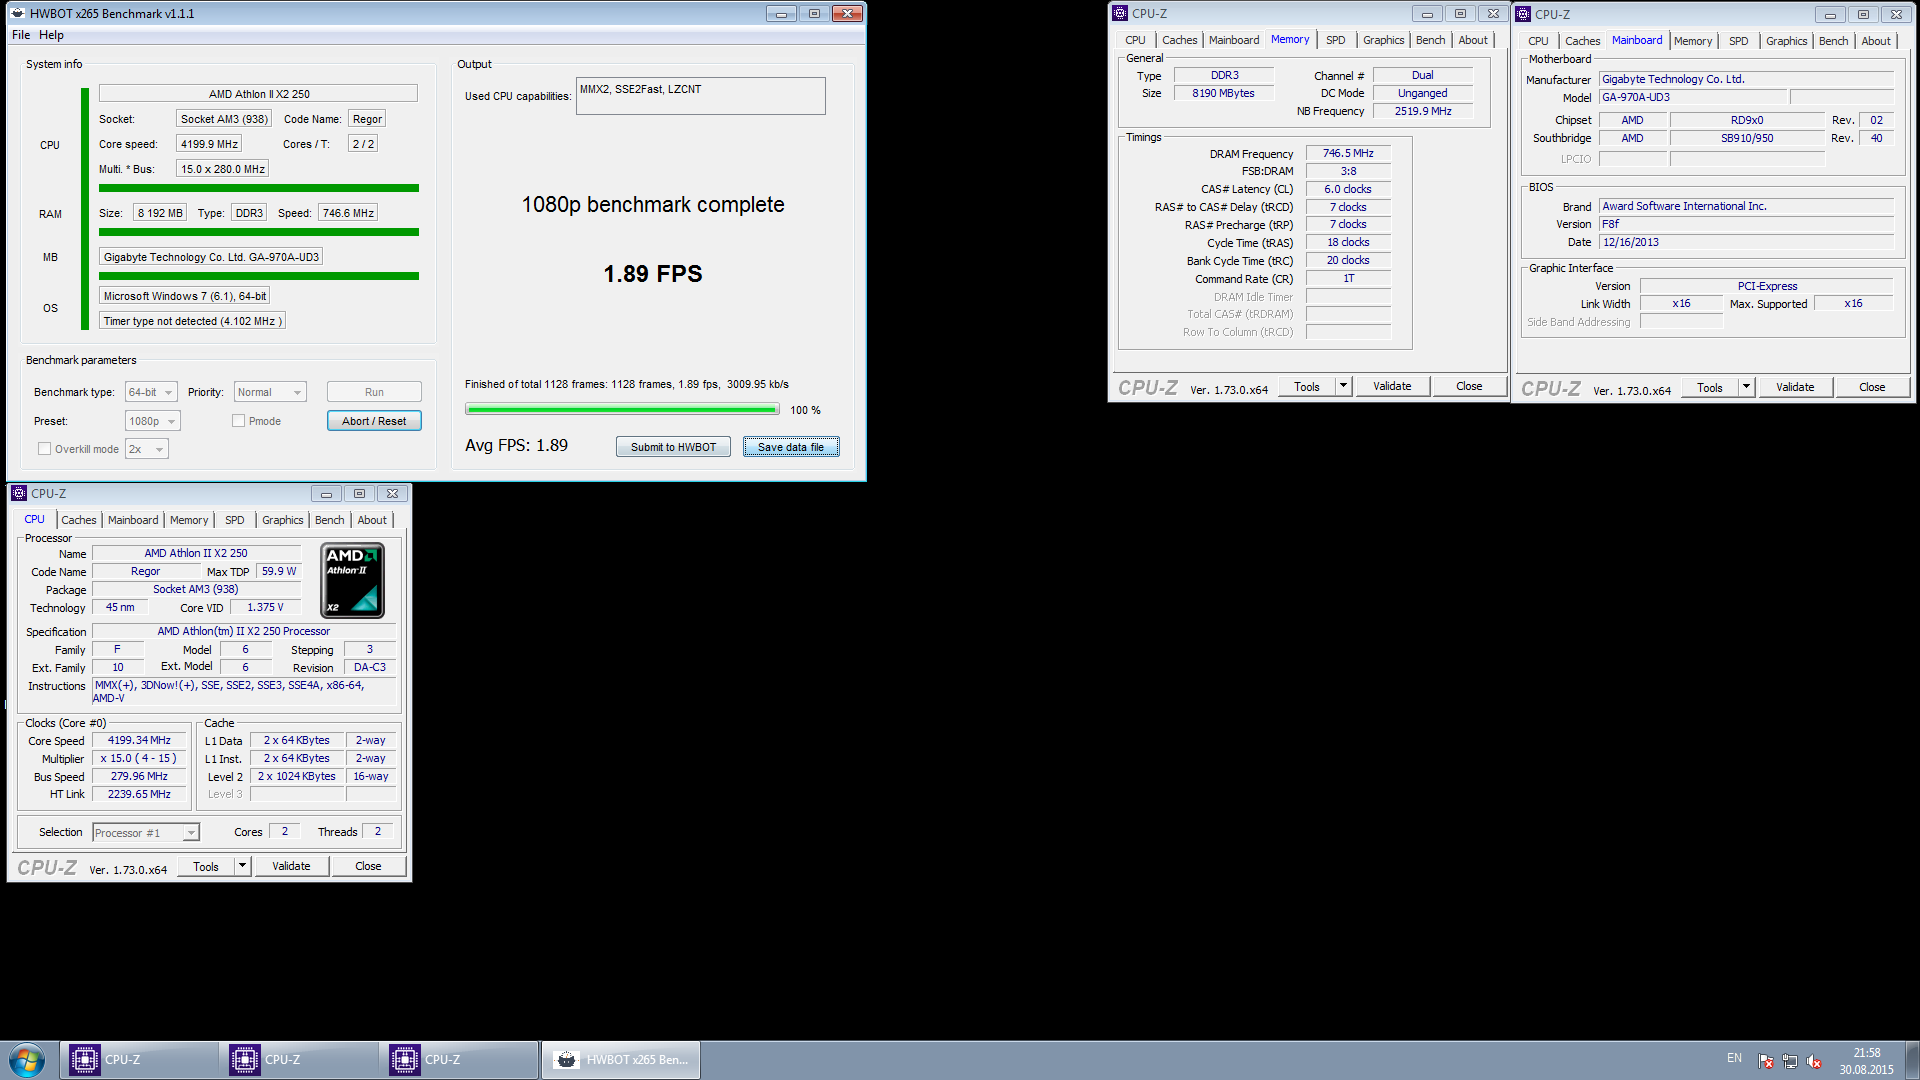
Task: Click Validate in Processor CPU-Z window
Action: pos(291,866)
